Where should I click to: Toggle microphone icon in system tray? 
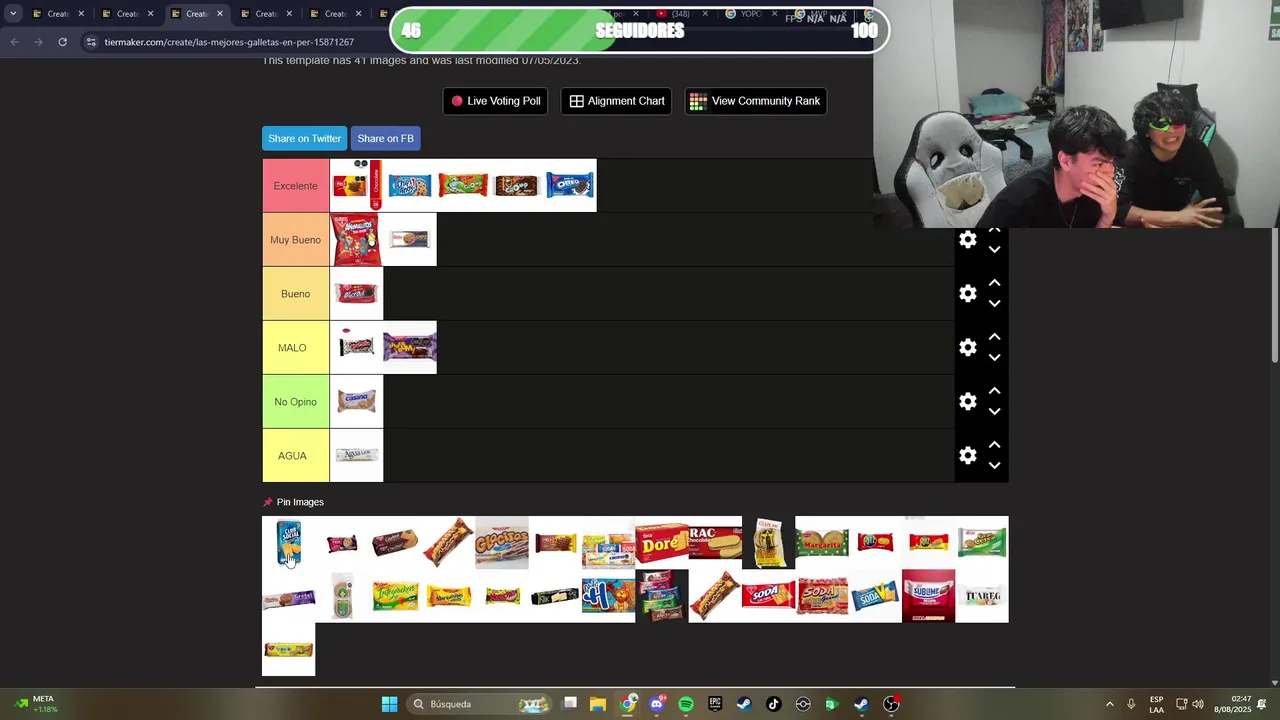[1131, 704]
